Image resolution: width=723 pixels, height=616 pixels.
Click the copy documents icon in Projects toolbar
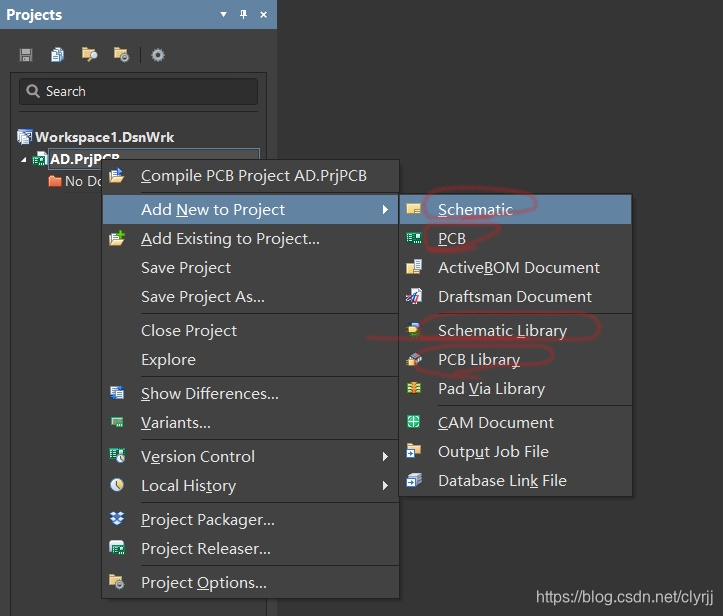[58, 55]
